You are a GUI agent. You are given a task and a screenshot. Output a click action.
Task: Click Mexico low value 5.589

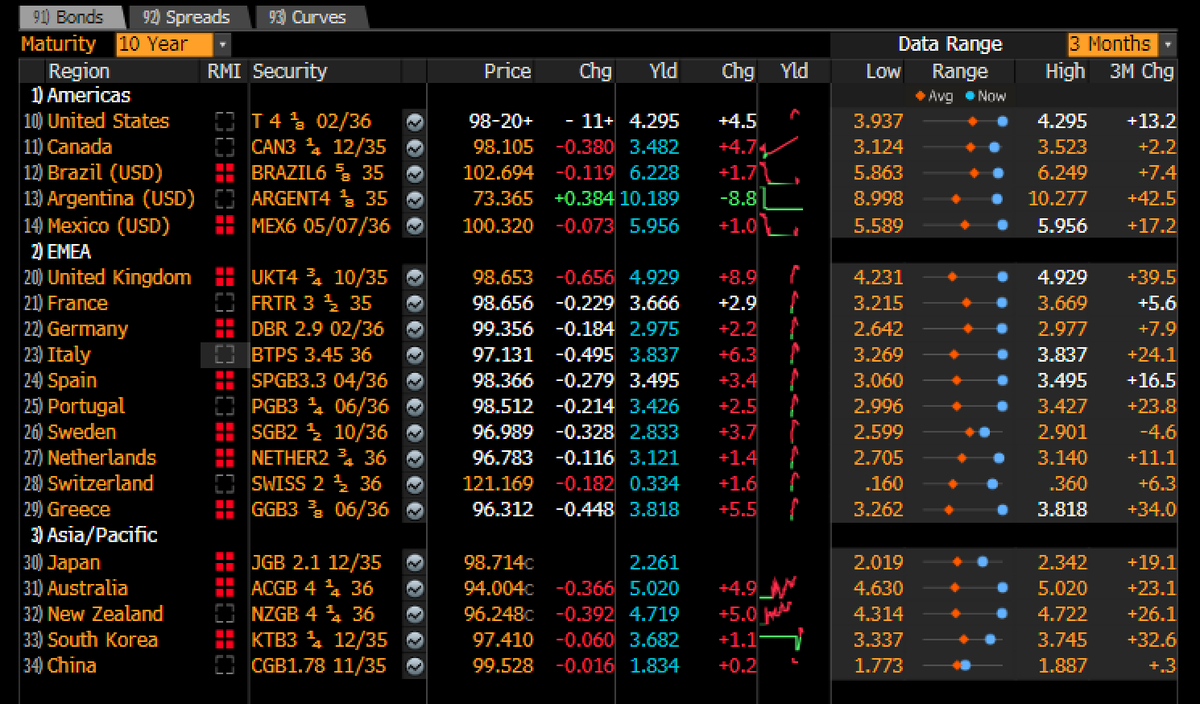pos(878,226)
